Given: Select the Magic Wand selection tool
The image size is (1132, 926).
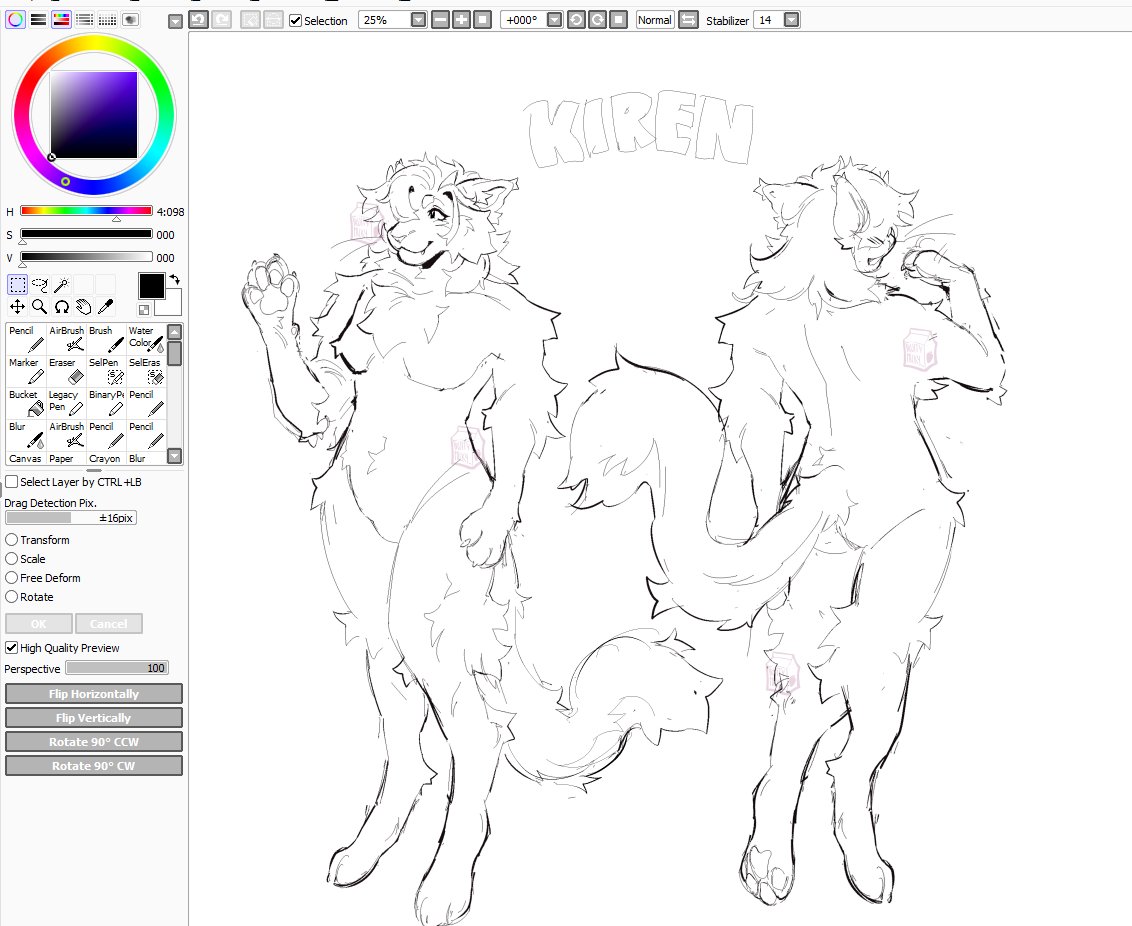Looking at the screenshot, I should coord(61,284).
